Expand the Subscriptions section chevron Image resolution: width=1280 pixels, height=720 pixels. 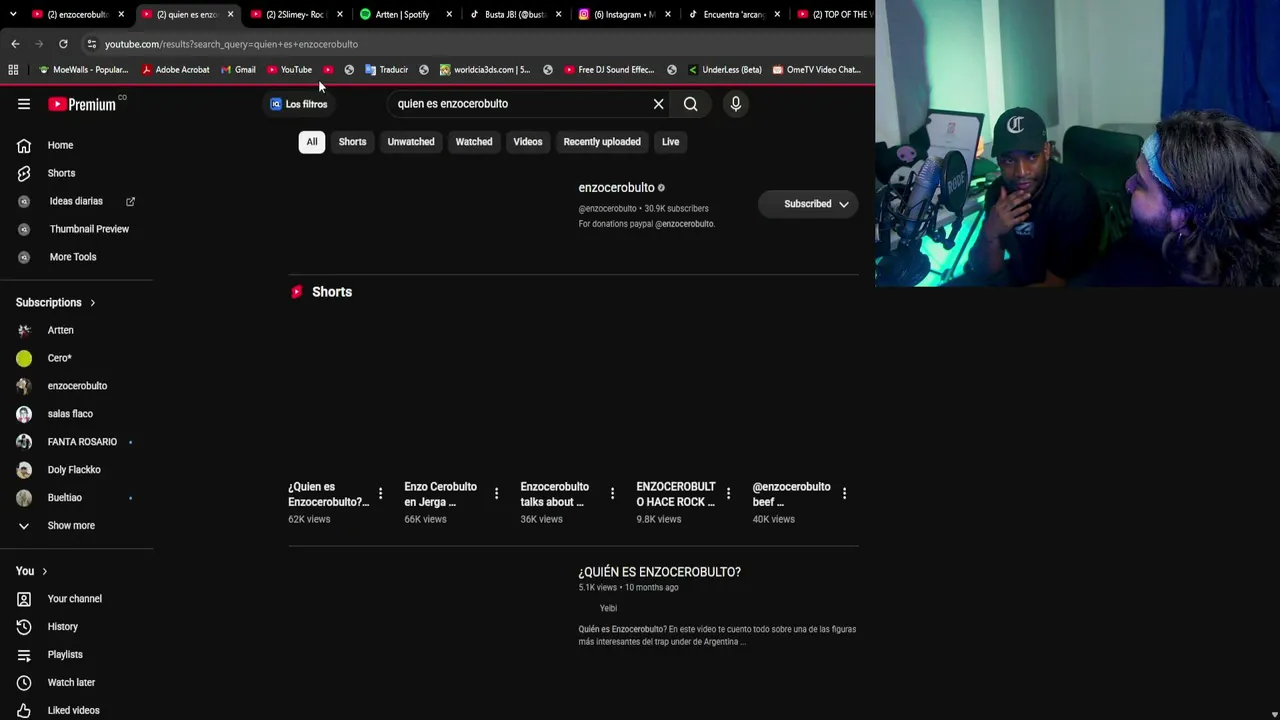tap(93, 303)
